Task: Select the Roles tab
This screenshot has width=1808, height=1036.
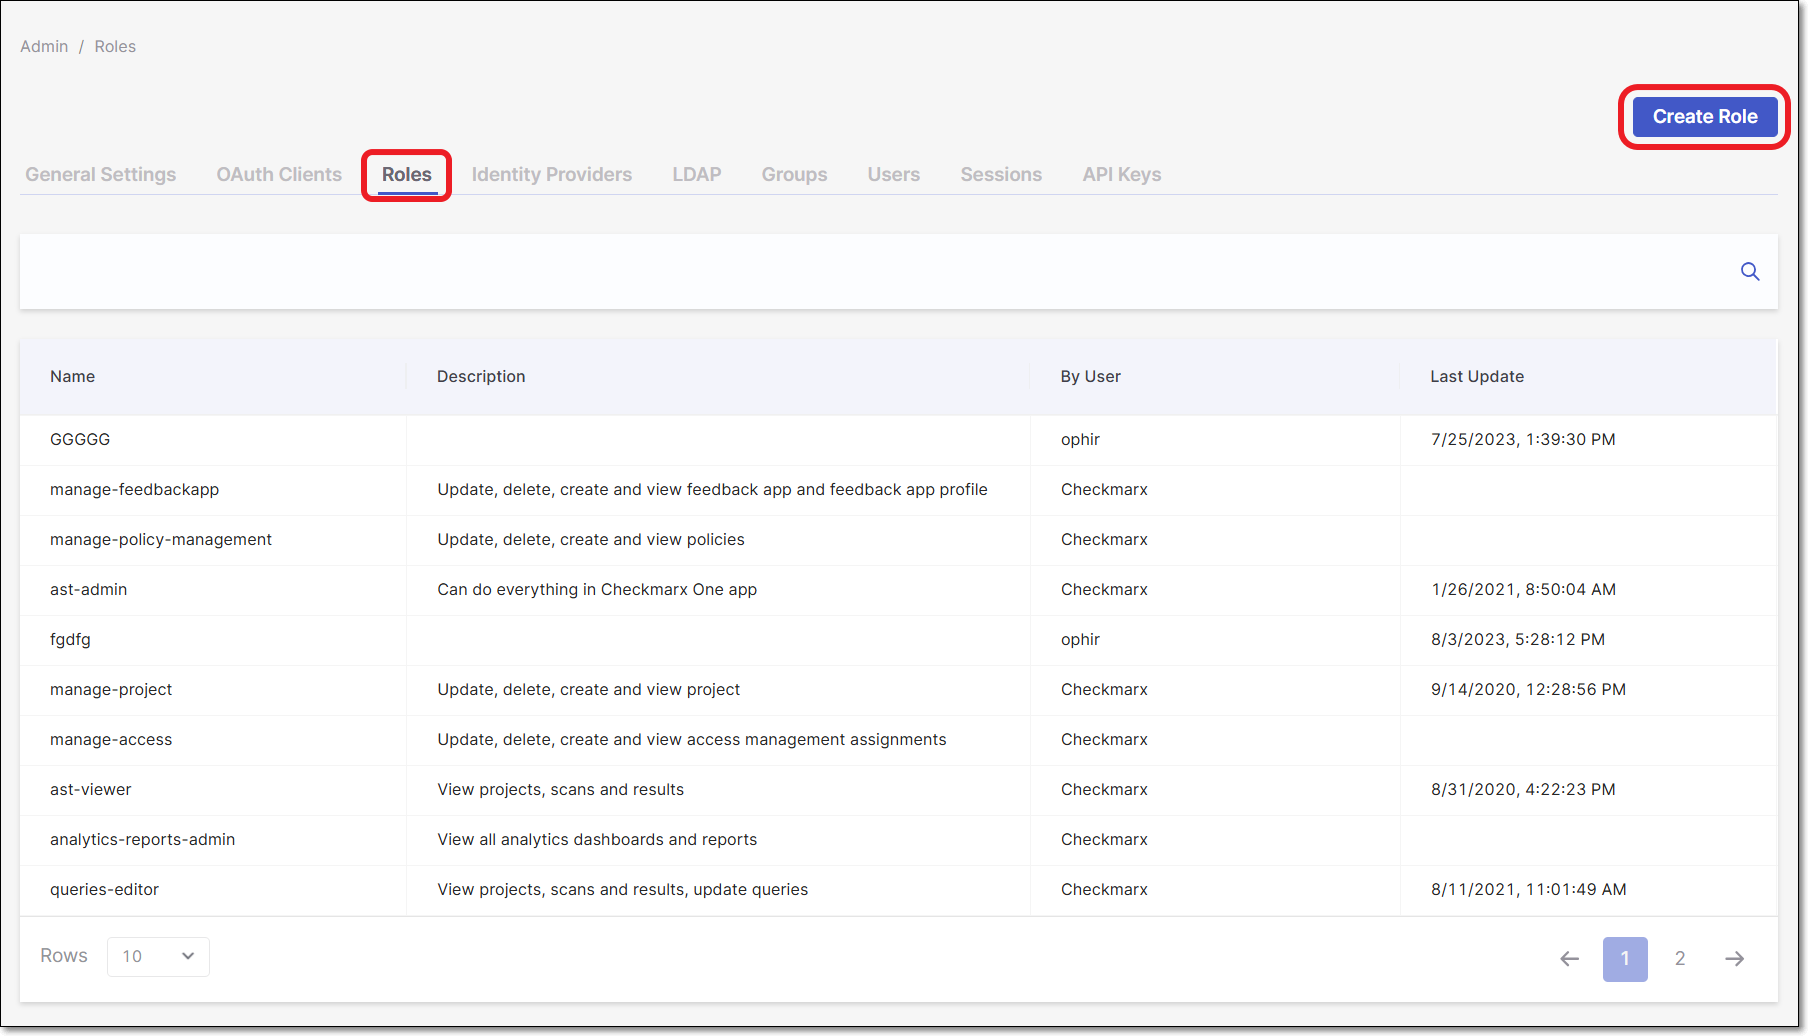Action: click(x=407, y=175)
